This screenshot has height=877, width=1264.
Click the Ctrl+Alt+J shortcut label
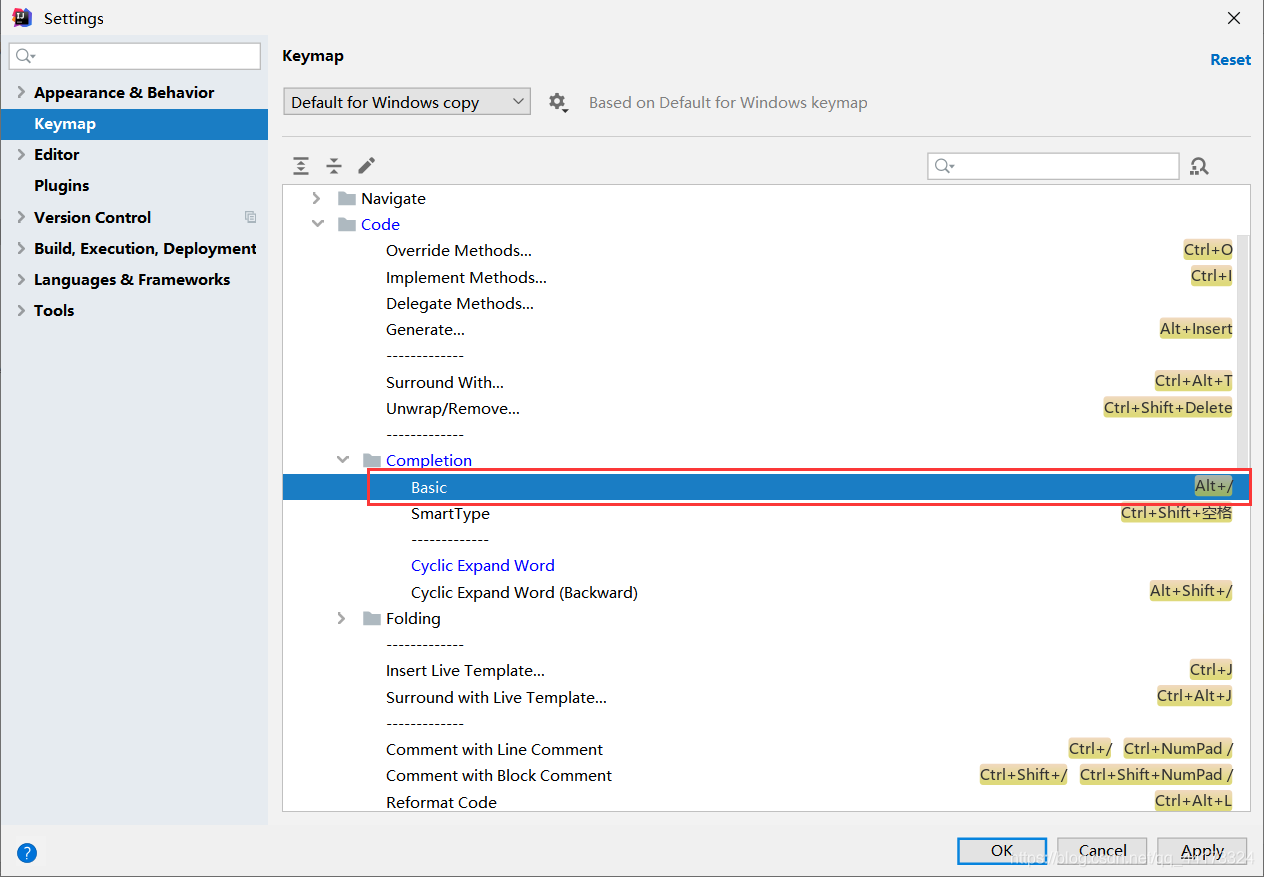(x=1194, y=696)
